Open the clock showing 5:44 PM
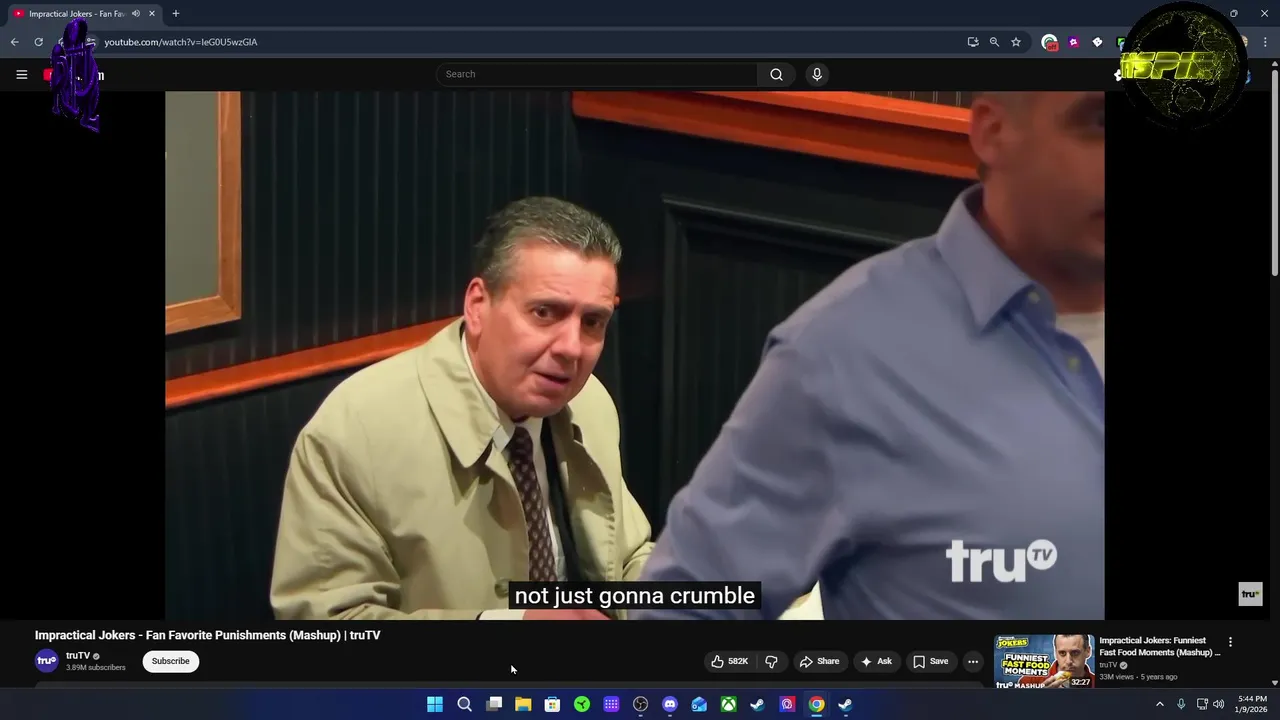The width and height of the screenshot is (1280, 720). 1252,704
